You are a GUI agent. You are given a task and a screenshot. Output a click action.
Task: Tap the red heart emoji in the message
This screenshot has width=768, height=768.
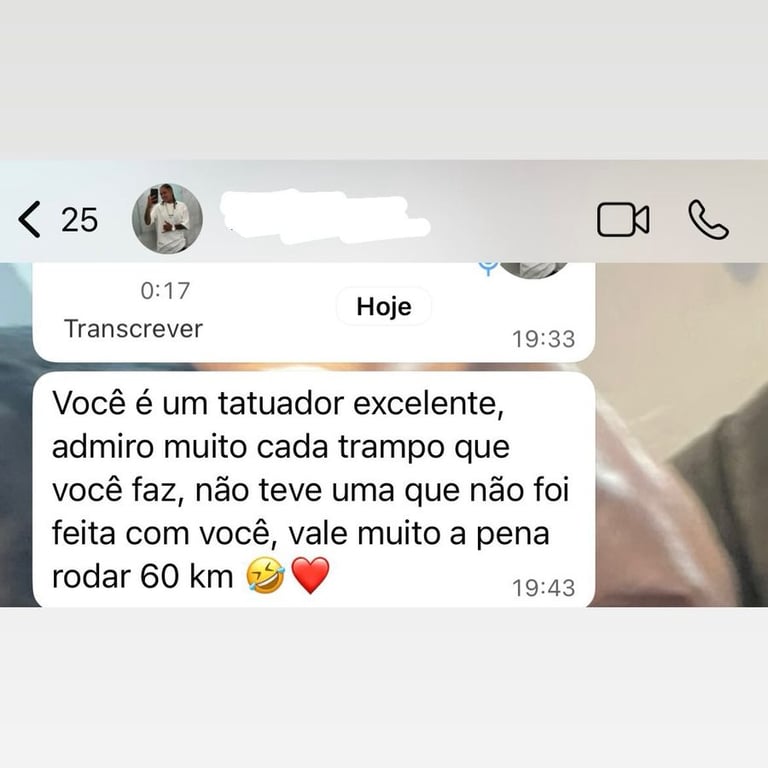[x=311, y=575]
